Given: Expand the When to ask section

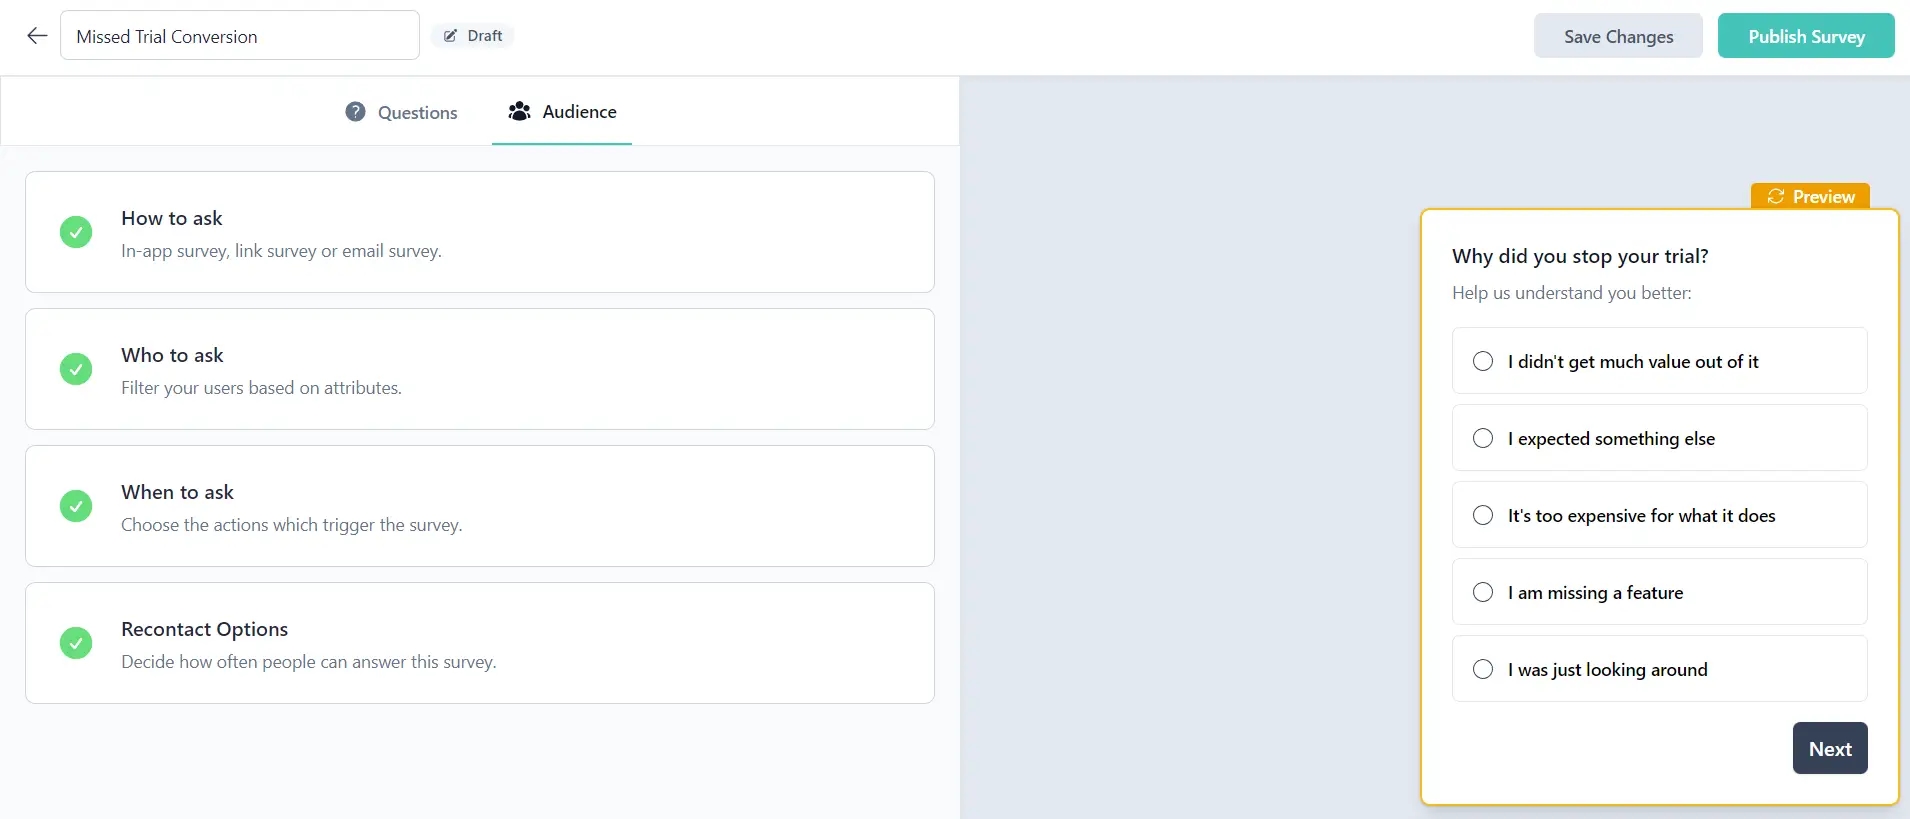Looking at the screenshot, I should click(x=480, y=506).
